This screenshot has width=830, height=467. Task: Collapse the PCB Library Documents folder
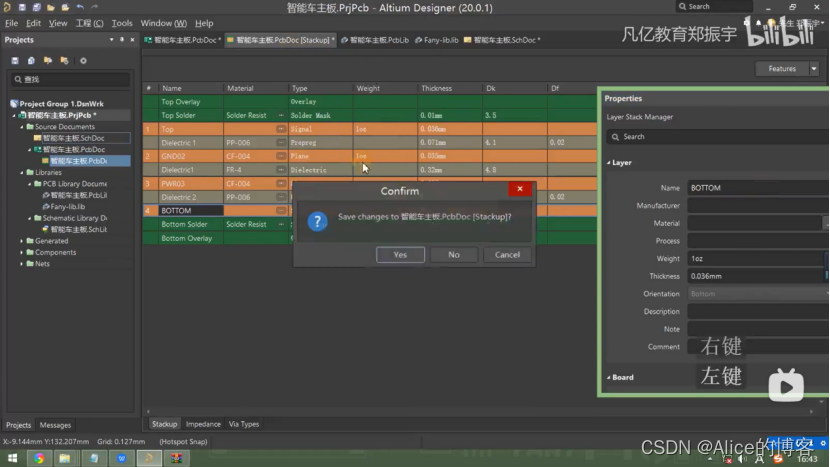[30, 184]
